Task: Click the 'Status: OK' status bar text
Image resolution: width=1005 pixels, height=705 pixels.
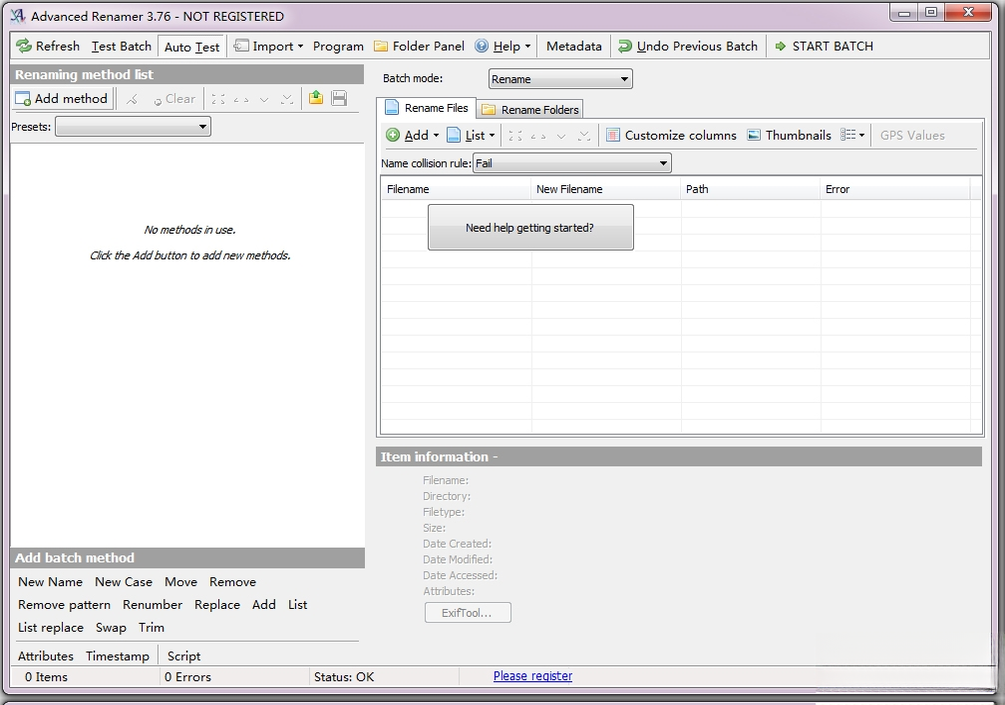Action: pos(344,677)
